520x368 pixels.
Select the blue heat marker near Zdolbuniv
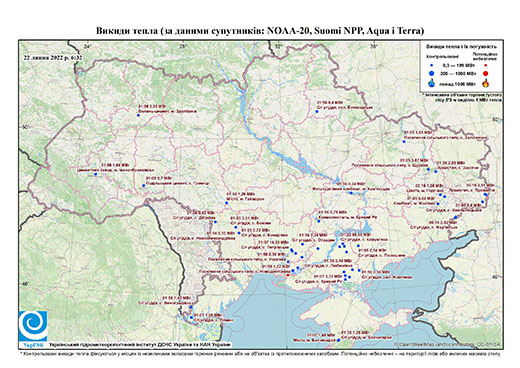[x=138, y=115]
